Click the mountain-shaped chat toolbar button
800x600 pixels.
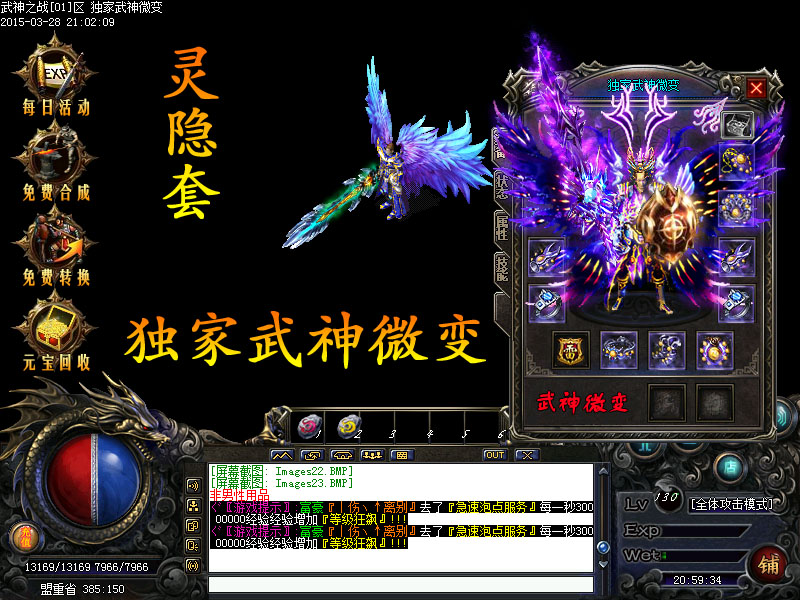[282, 455]
